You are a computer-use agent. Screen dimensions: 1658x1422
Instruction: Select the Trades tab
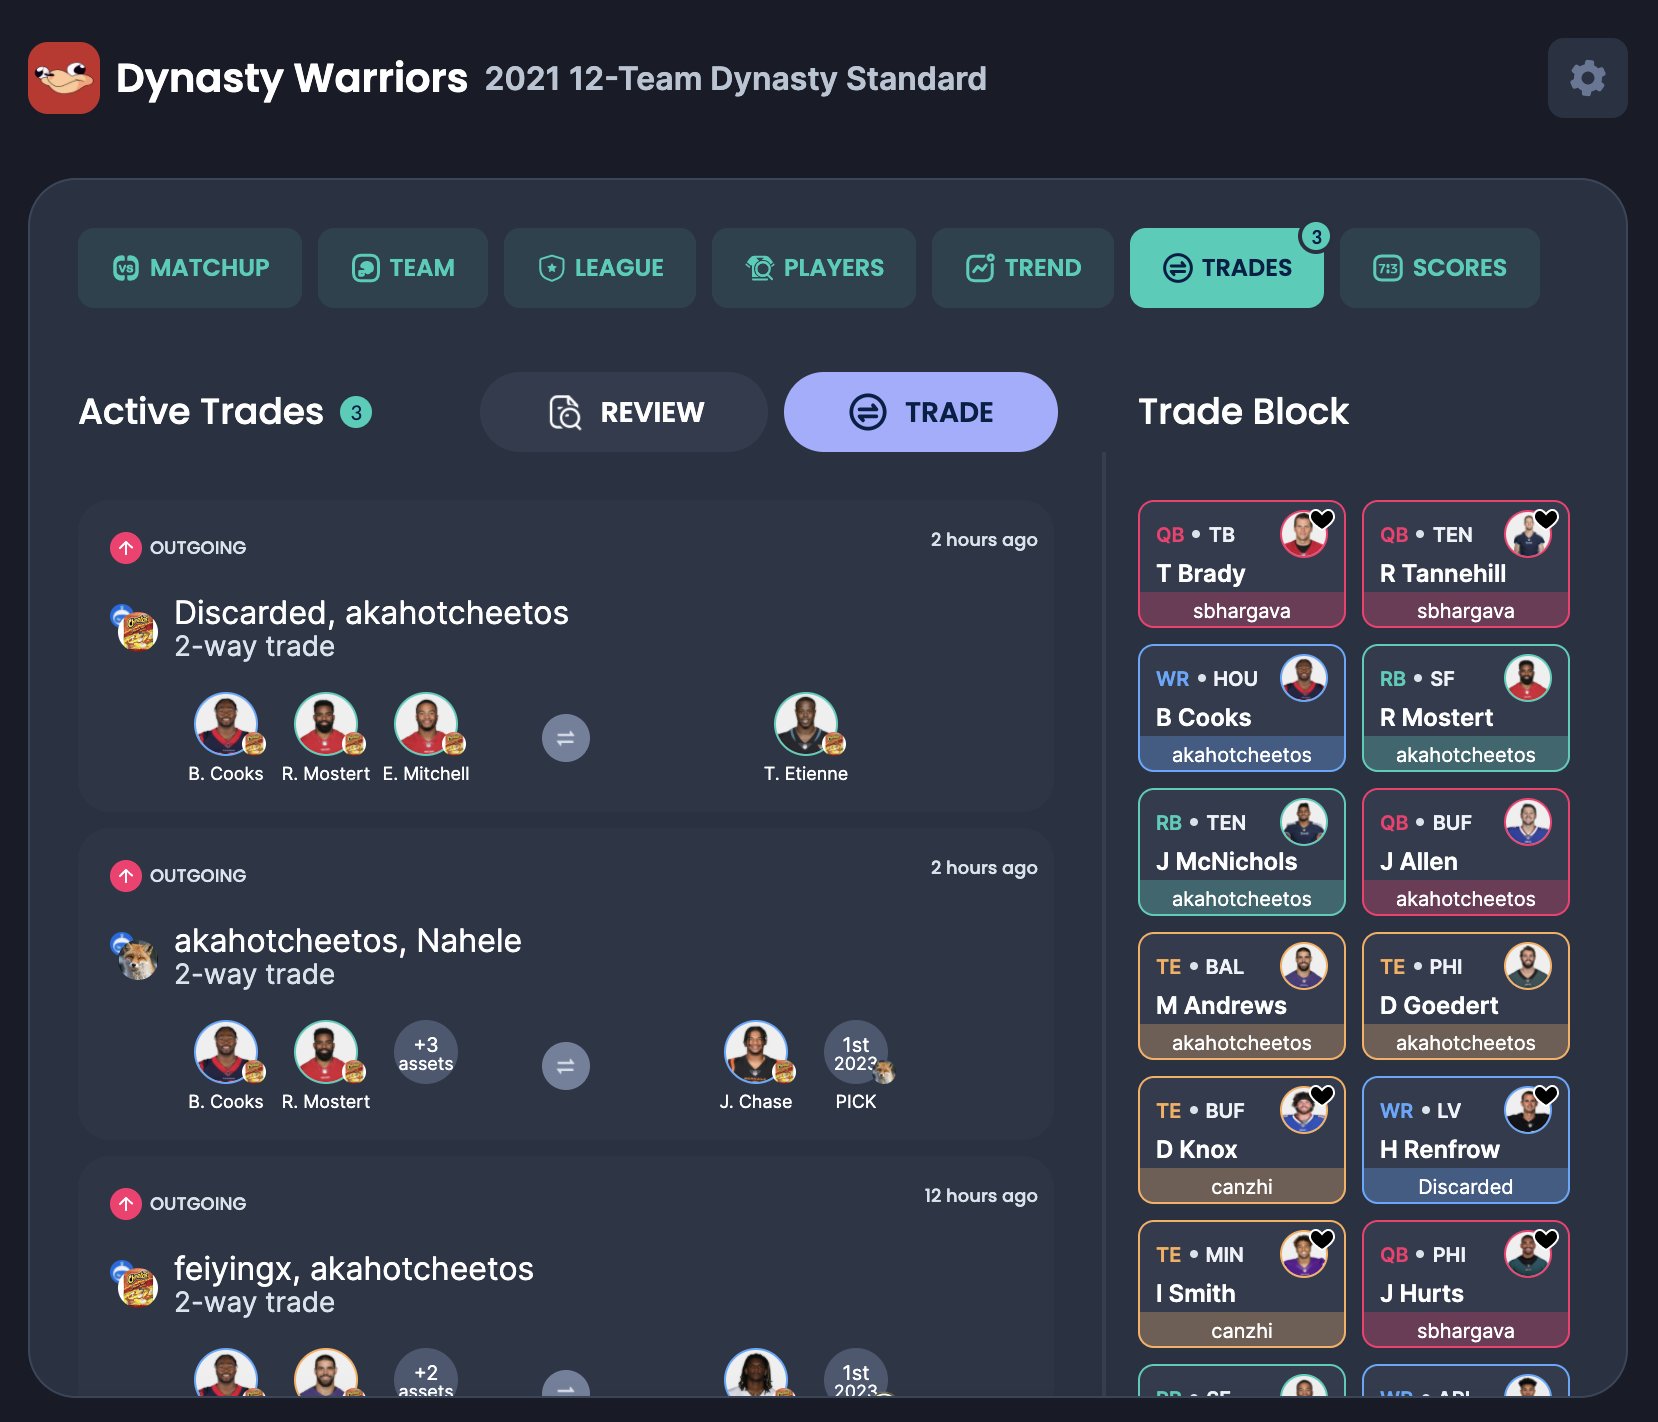point(1227,268)
